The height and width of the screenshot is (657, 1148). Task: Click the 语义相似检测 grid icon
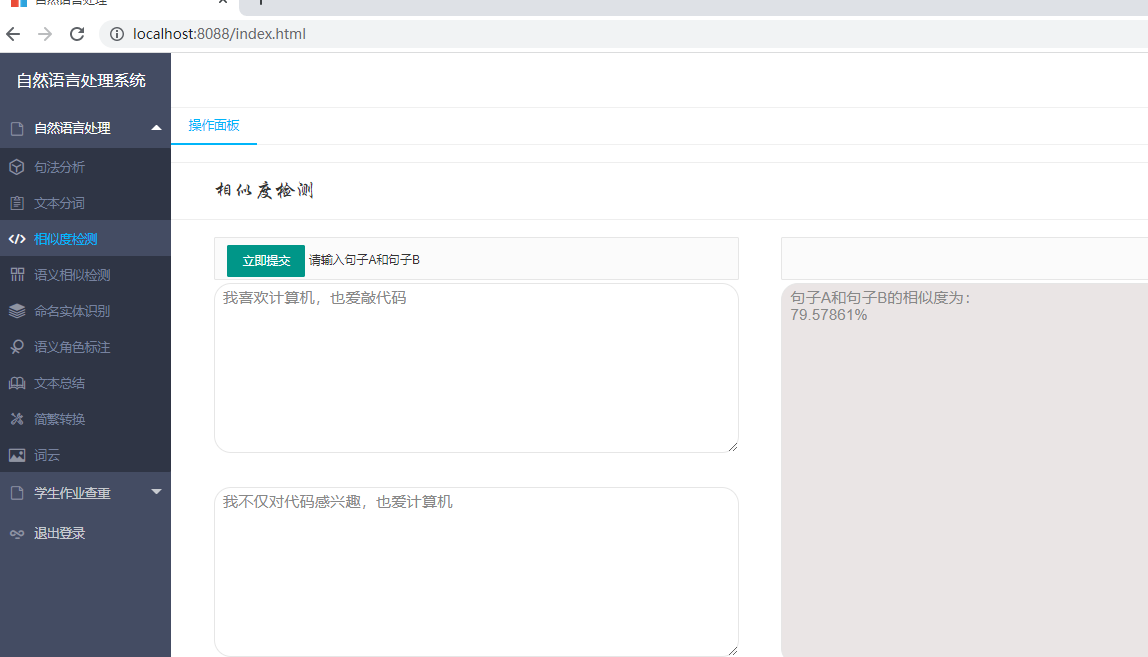point(17,275)
